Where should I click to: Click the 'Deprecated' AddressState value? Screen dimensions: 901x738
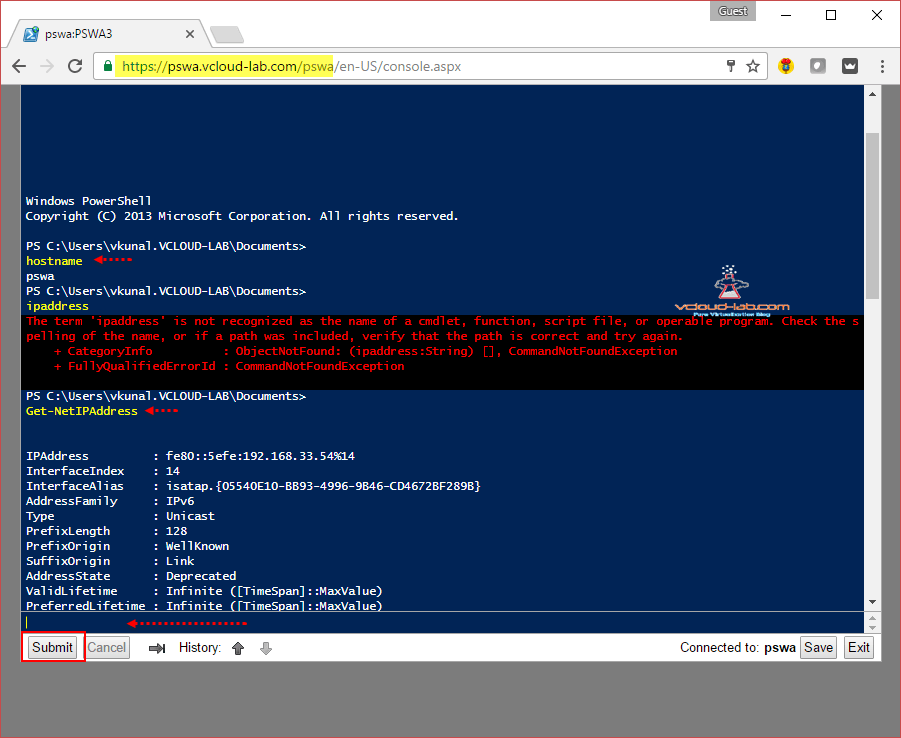pyautogui.click(x=201, y=576)
